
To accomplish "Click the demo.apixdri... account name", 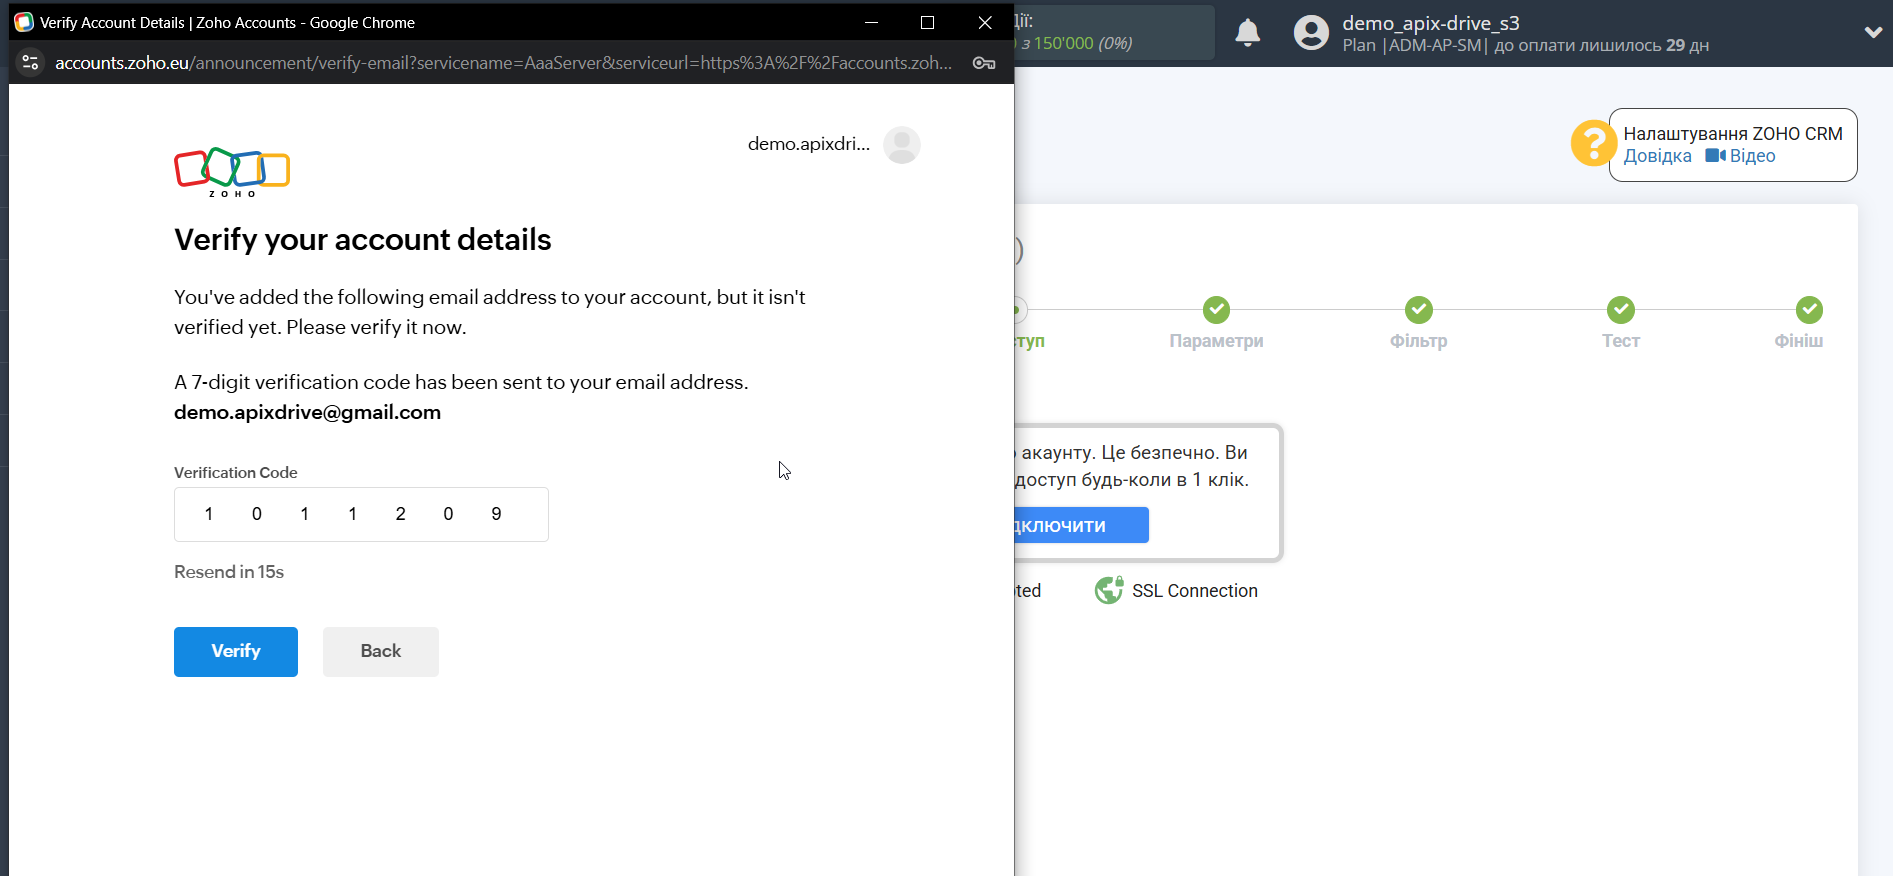I will (808, 144).
